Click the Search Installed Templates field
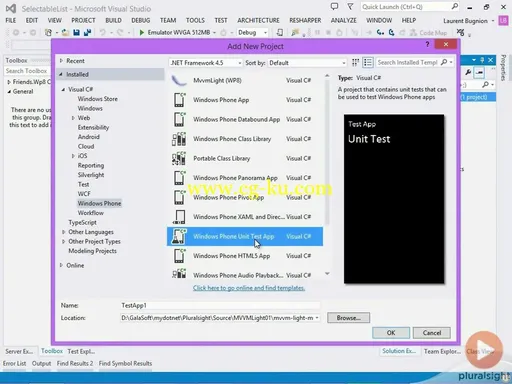 pos(408,62)
